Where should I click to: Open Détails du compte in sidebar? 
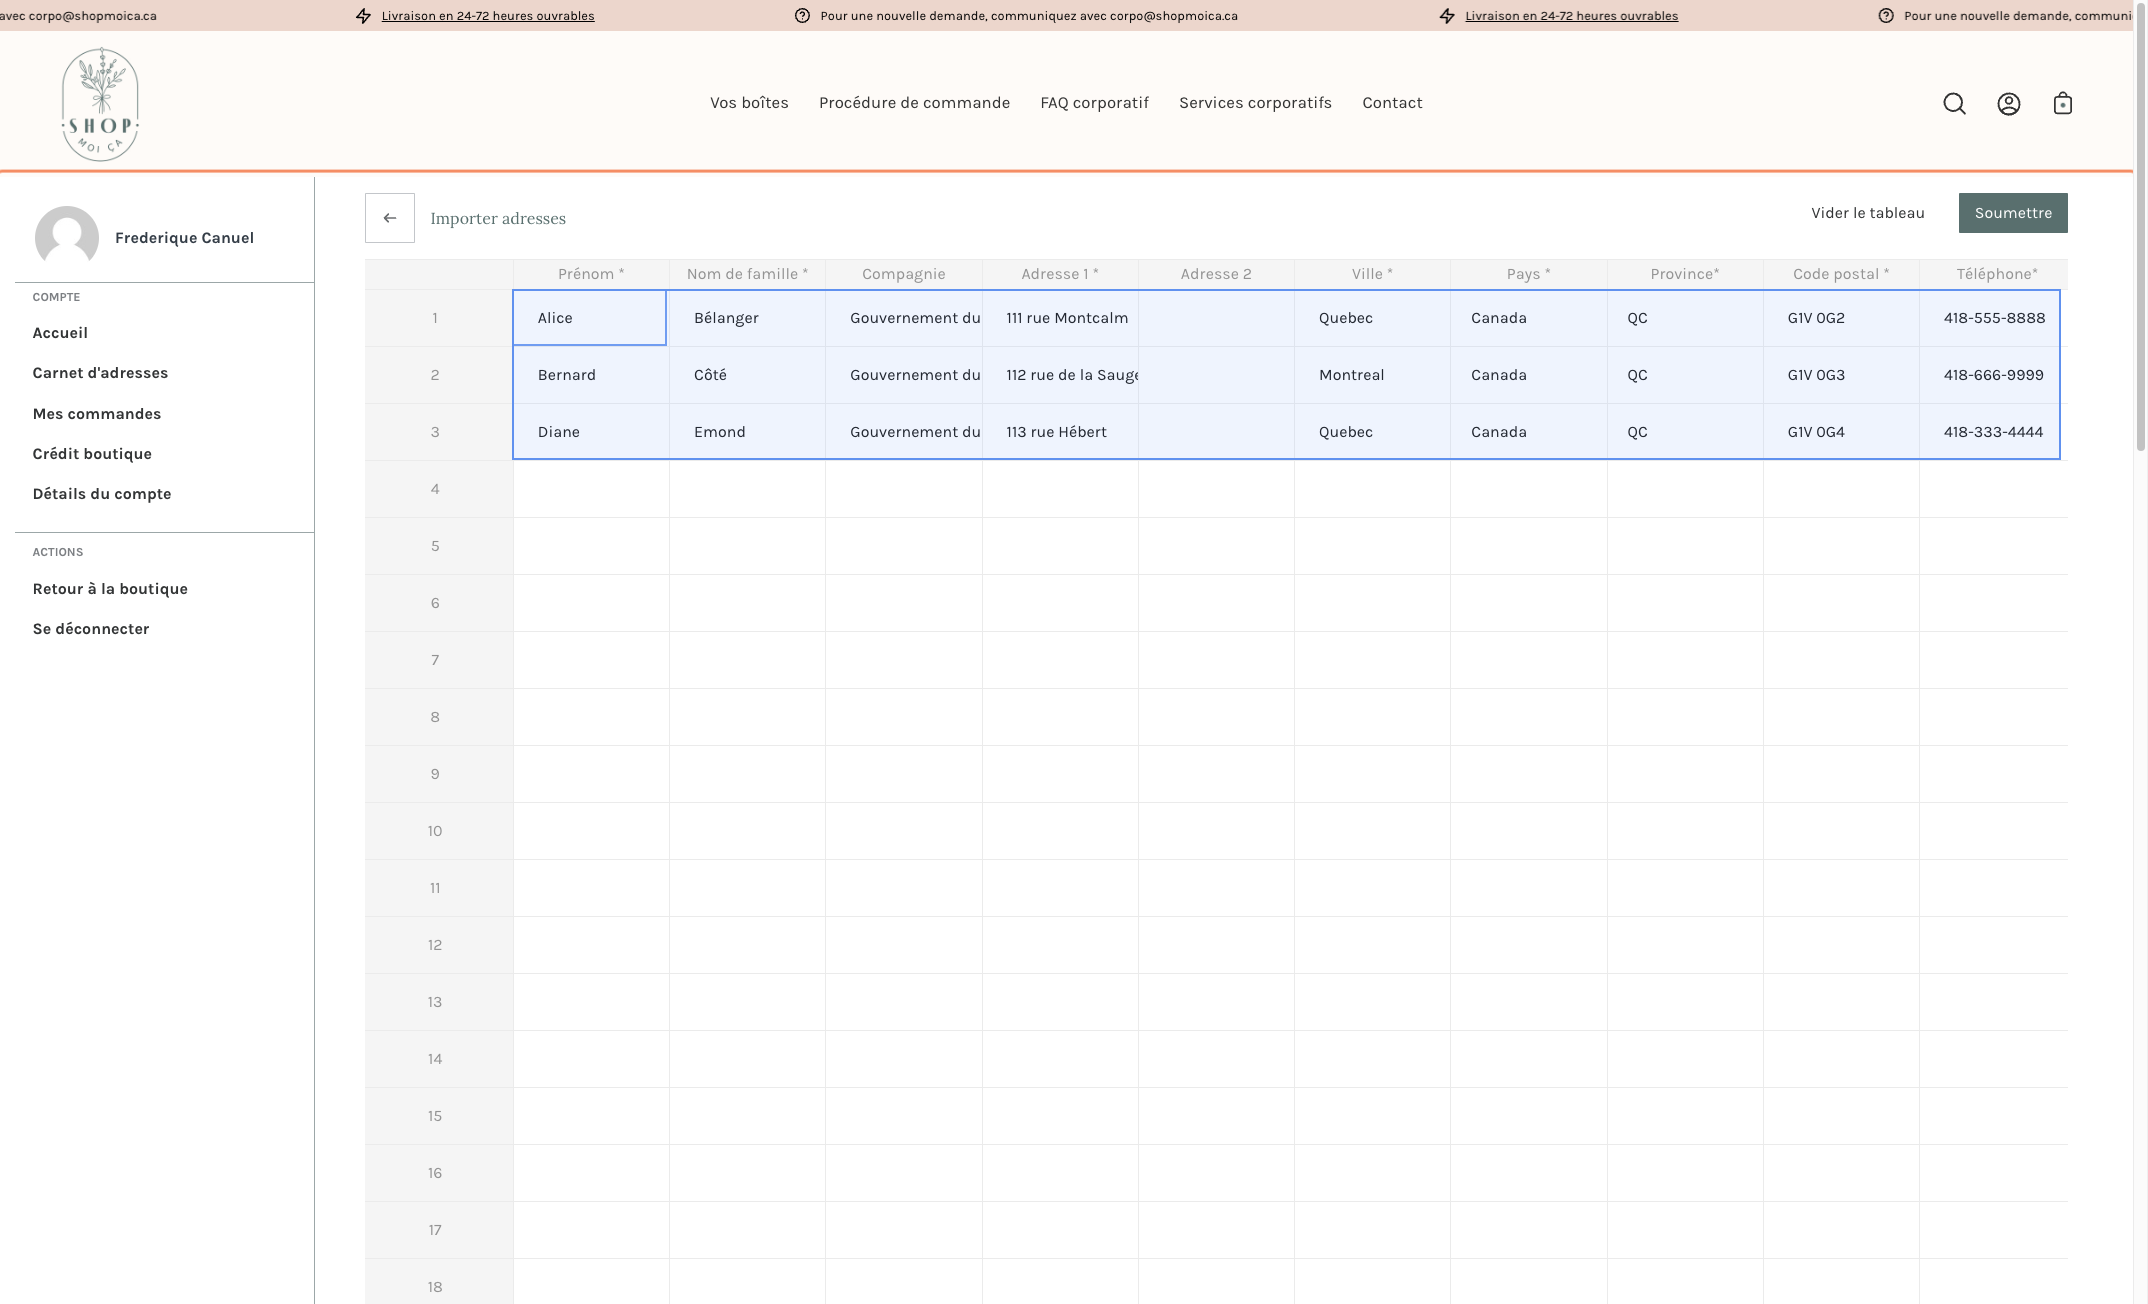[102, 494]
